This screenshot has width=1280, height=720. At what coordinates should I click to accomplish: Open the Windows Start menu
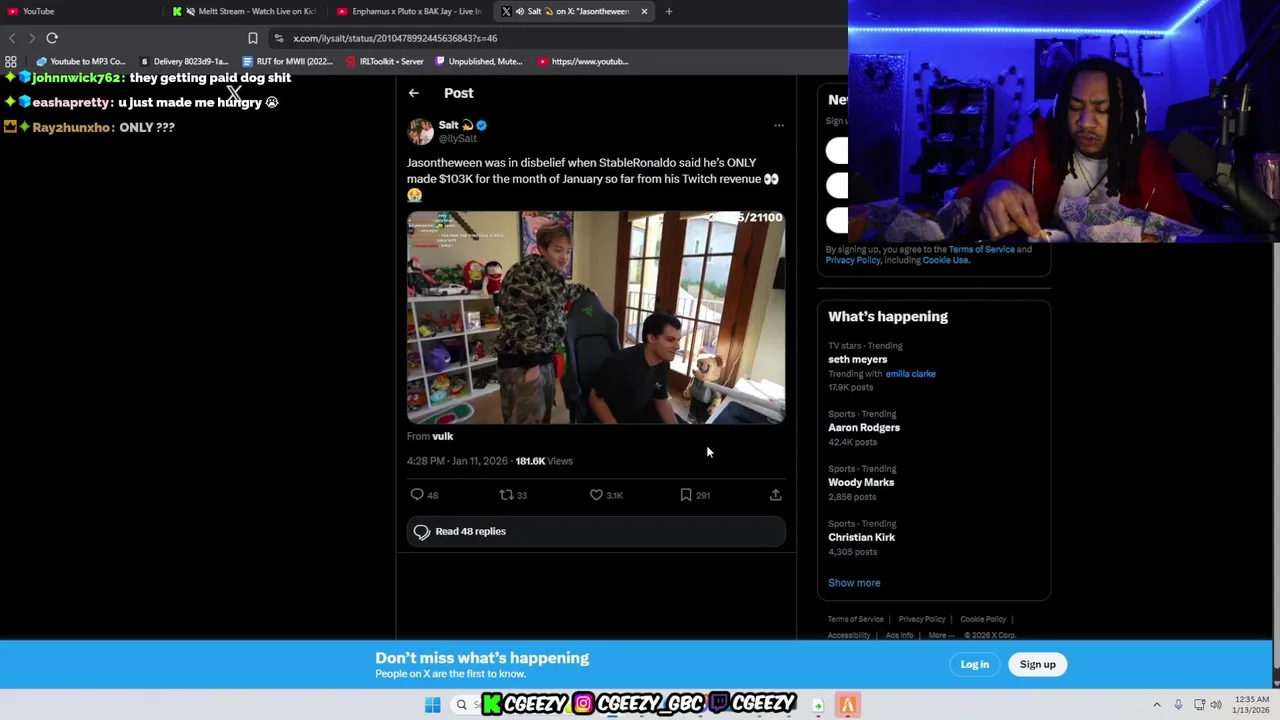point(432,705)
